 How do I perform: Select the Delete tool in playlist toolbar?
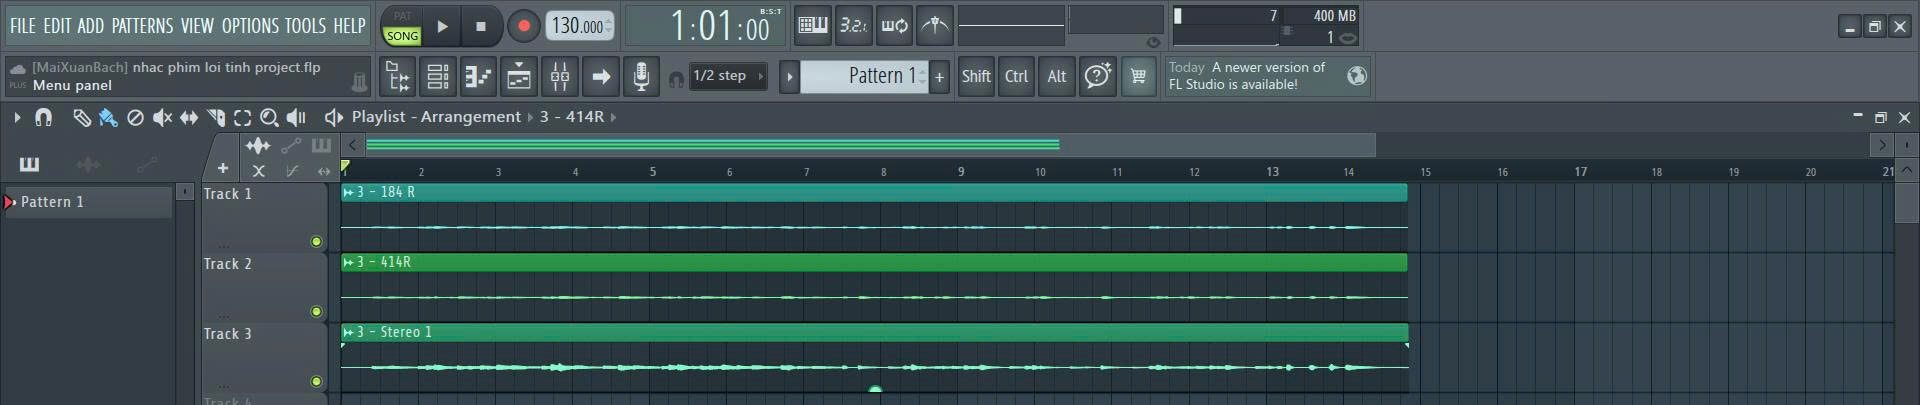click(135, 118)
